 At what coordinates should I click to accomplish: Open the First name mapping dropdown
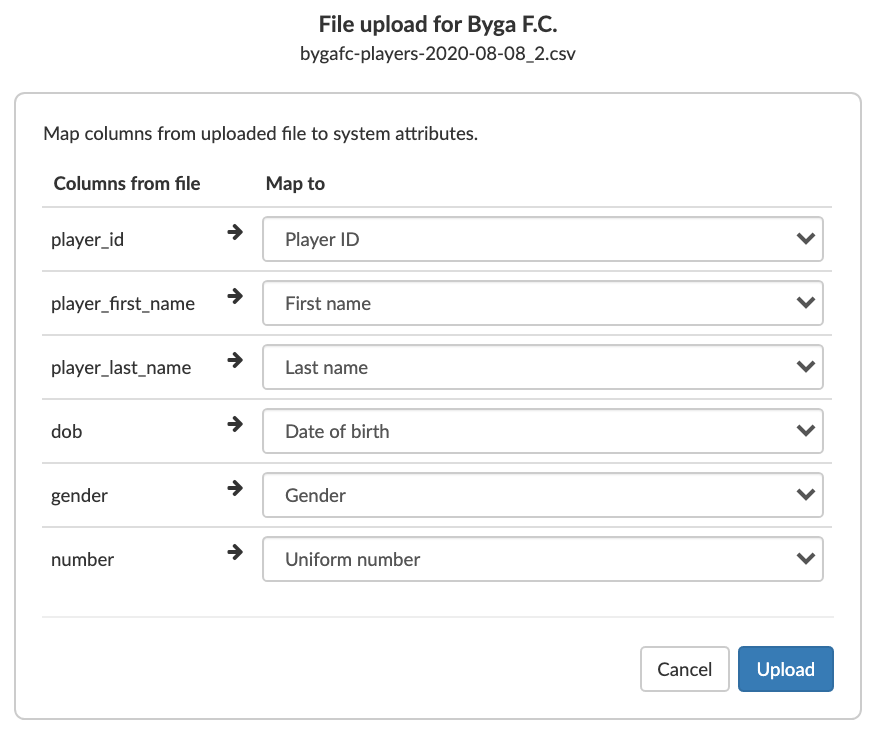543,303
